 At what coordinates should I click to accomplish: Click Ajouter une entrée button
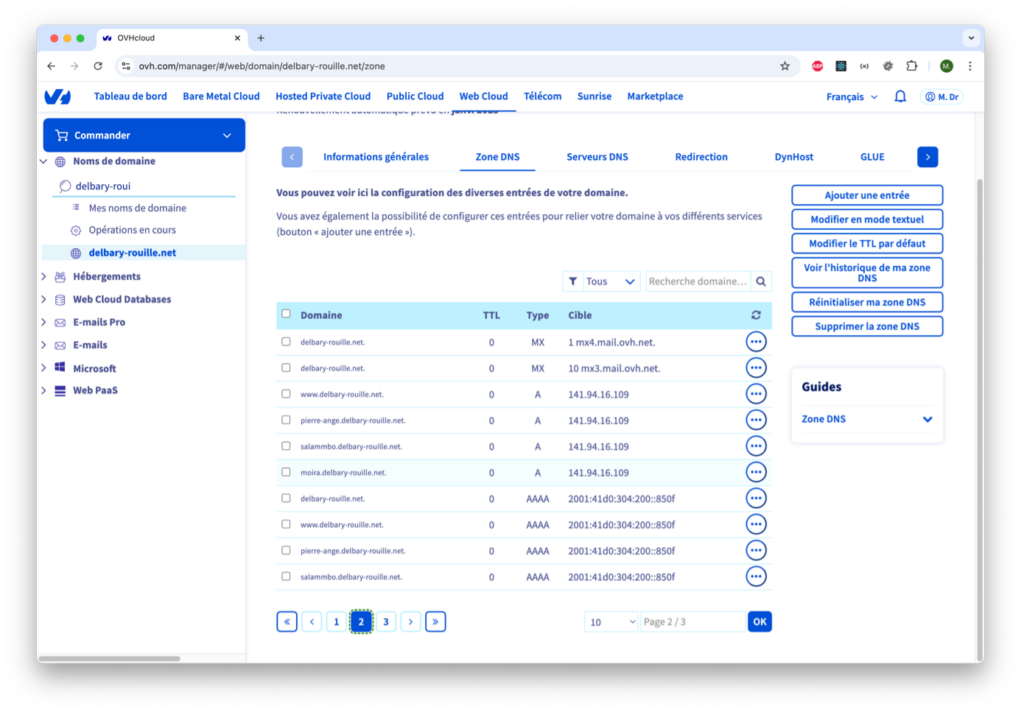click(867, 195)
